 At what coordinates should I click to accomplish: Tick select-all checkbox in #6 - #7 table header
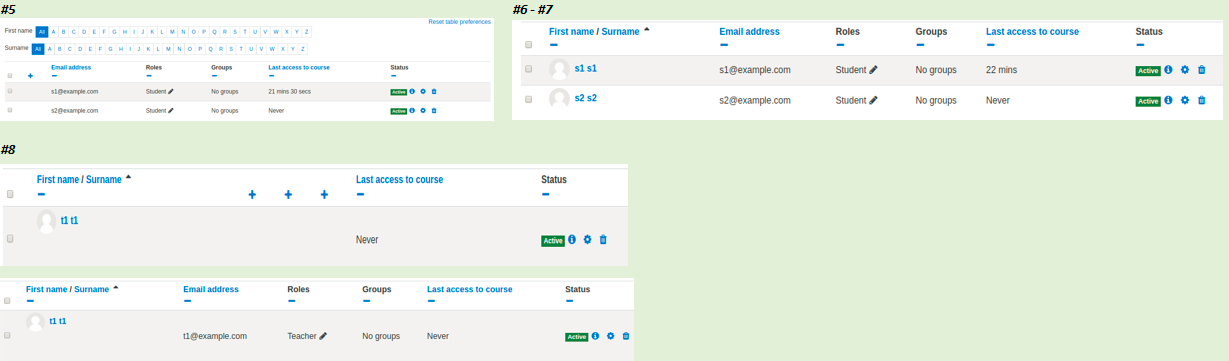(x=528, y=44)
